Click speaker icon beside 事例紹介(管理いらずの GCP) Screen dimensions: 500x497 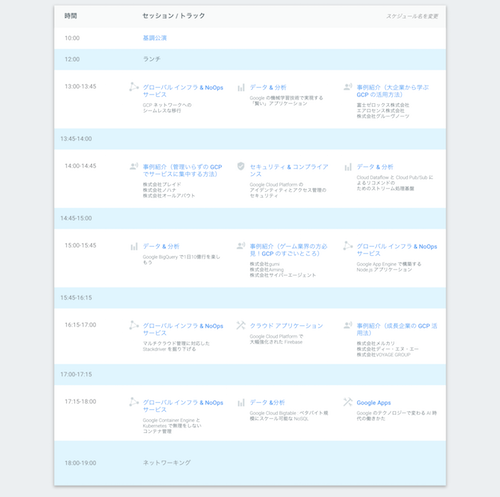[x=134, y=166]
